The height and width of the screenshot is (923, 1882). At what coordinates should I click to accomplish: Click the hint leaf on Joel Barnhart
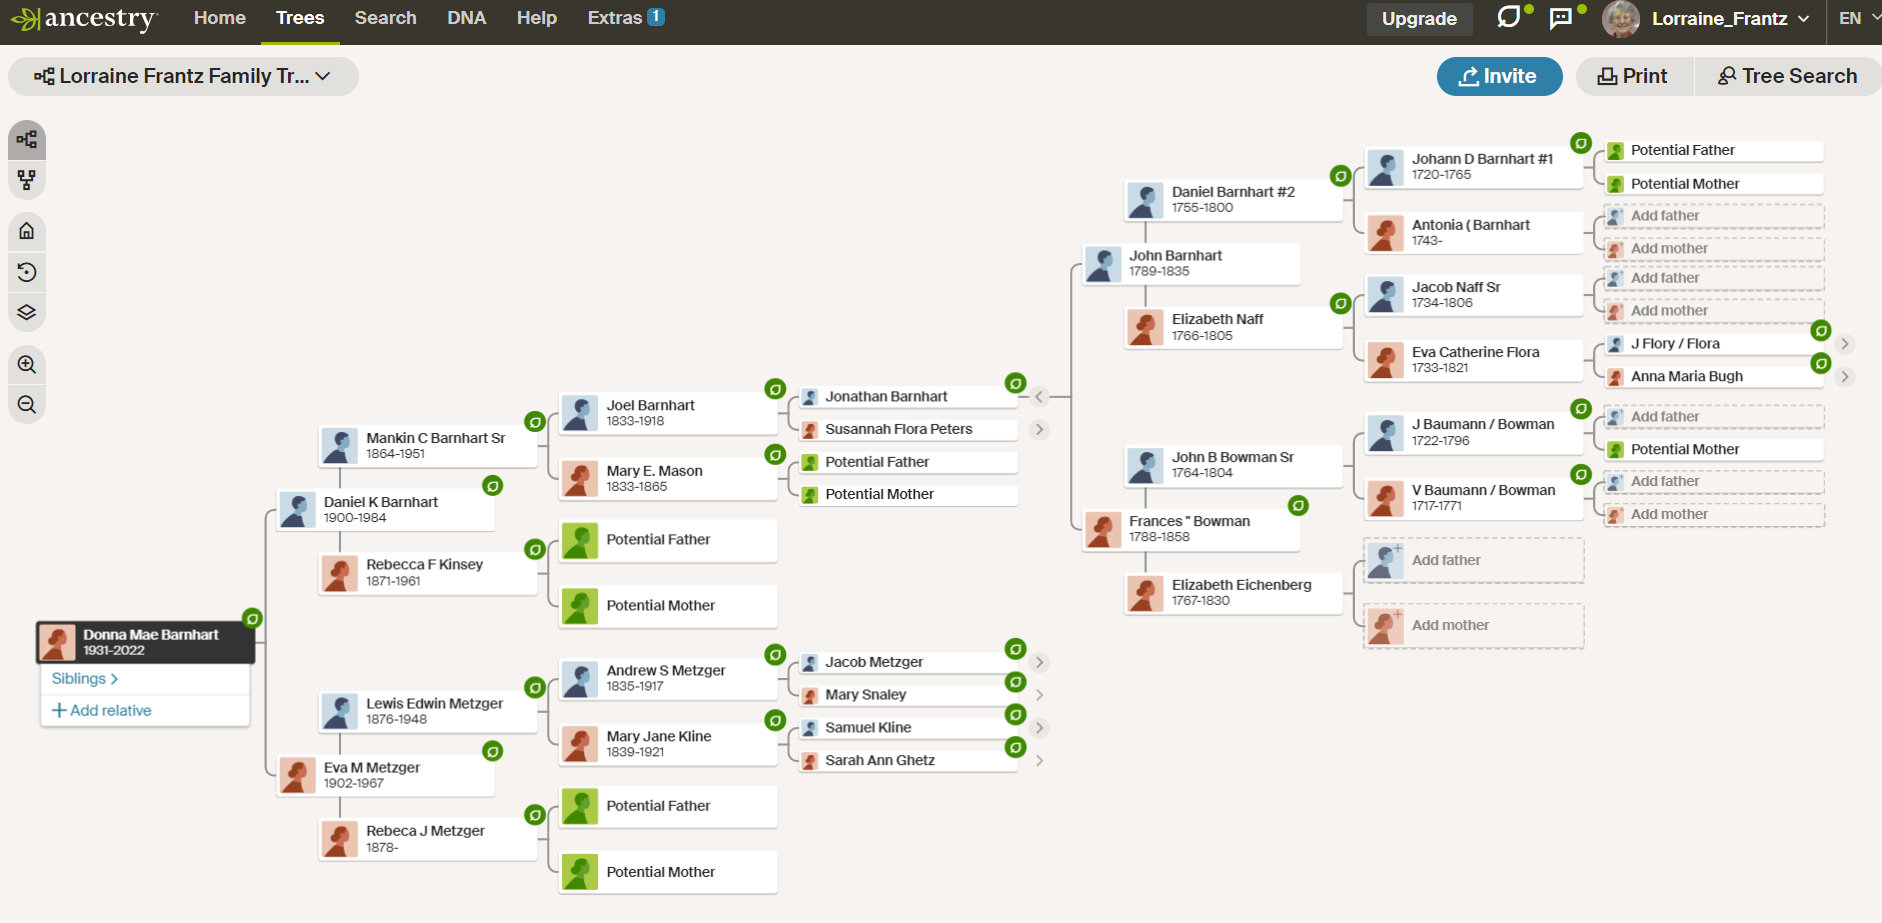[775, 389]
